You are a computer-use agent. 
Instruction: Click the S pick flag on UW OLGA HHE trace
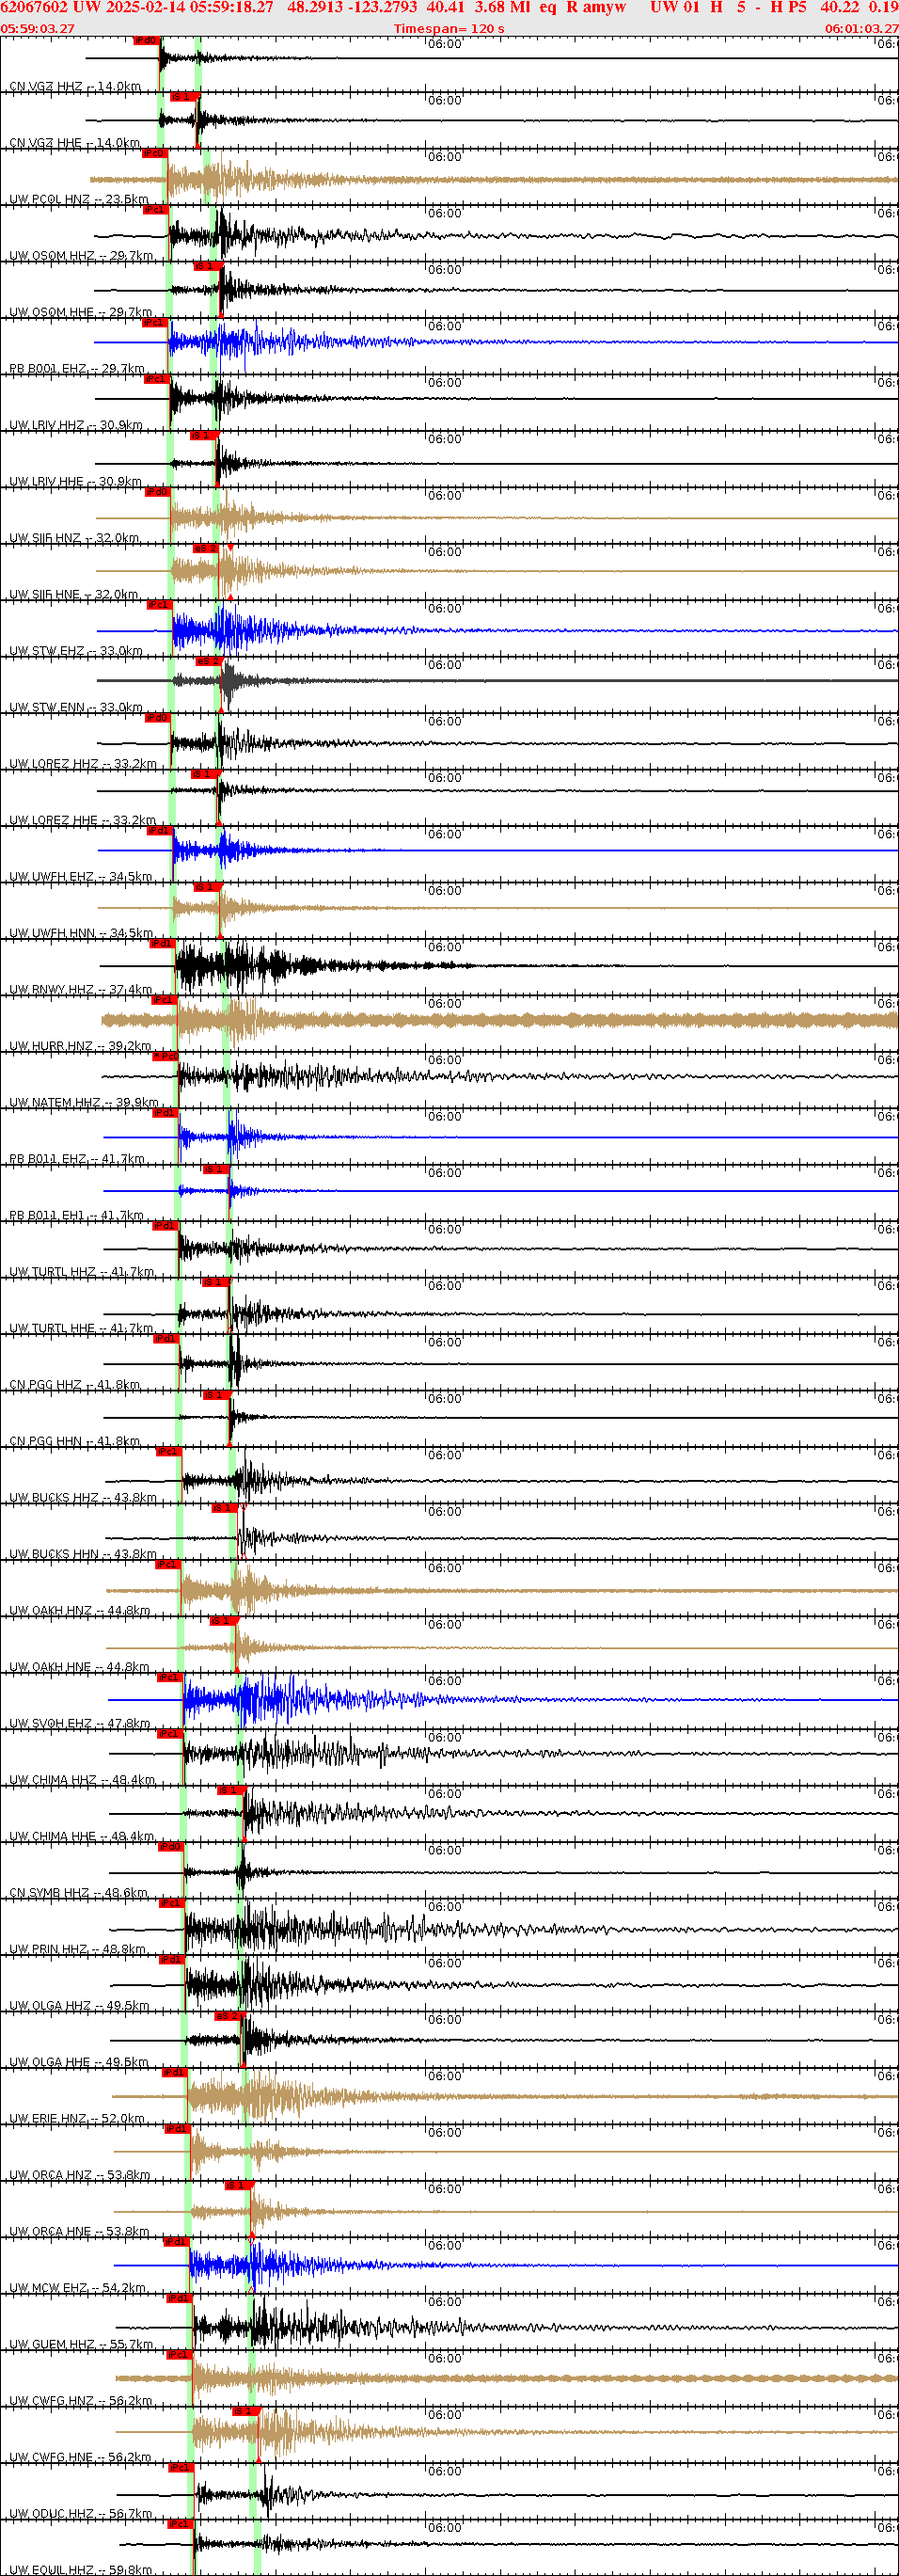pyautogui.click(x=228, y=2017)
